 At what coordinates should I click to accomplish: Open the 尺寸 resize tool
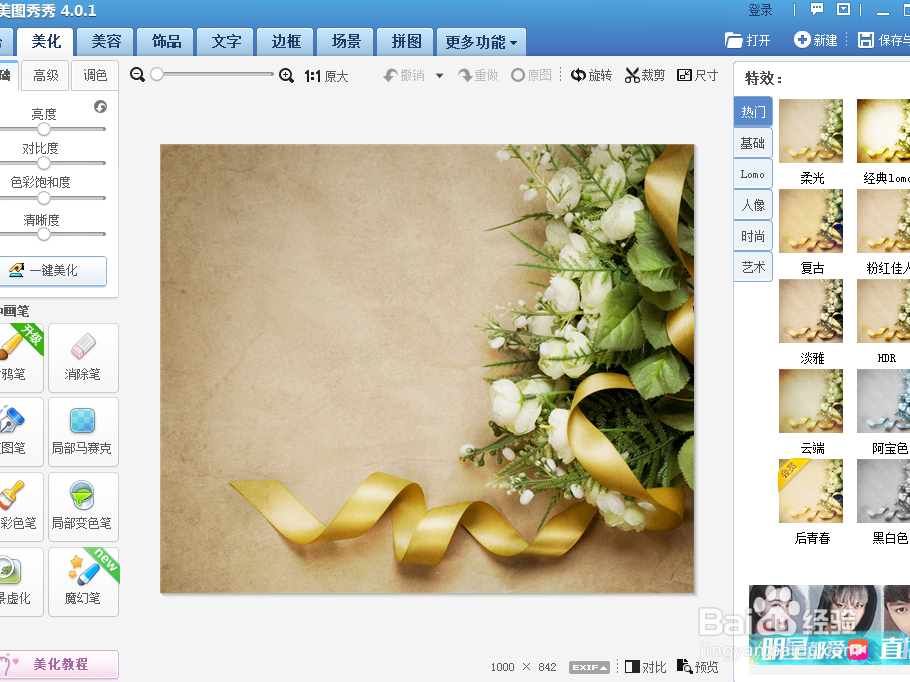(697, 74)
